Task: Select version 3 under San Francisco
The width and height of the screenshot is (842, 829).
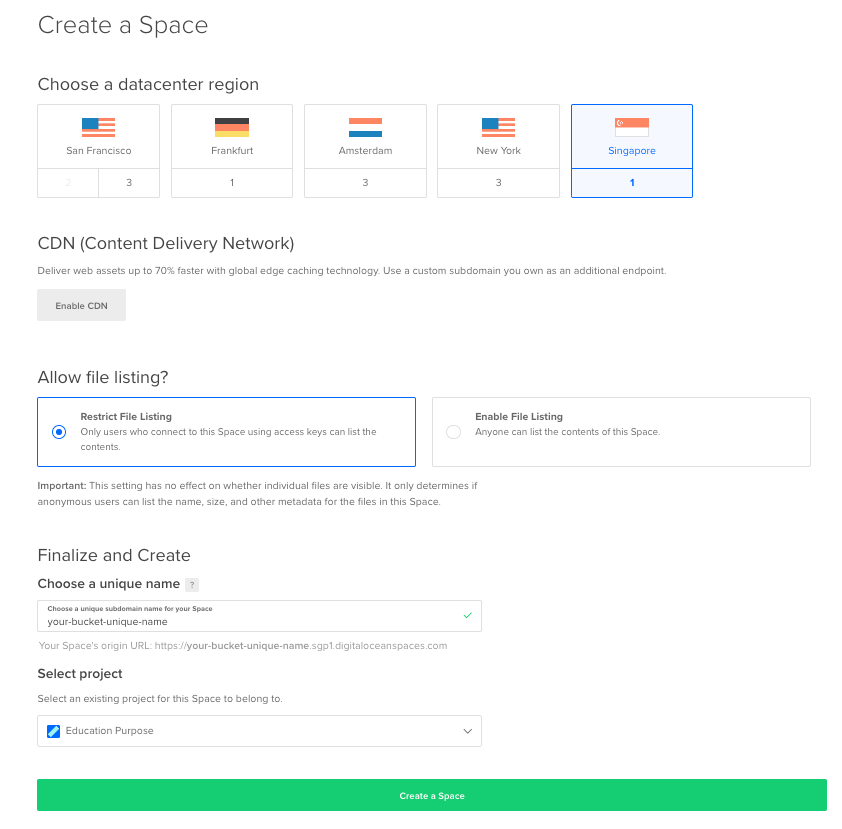Action: tap(128, 183)
